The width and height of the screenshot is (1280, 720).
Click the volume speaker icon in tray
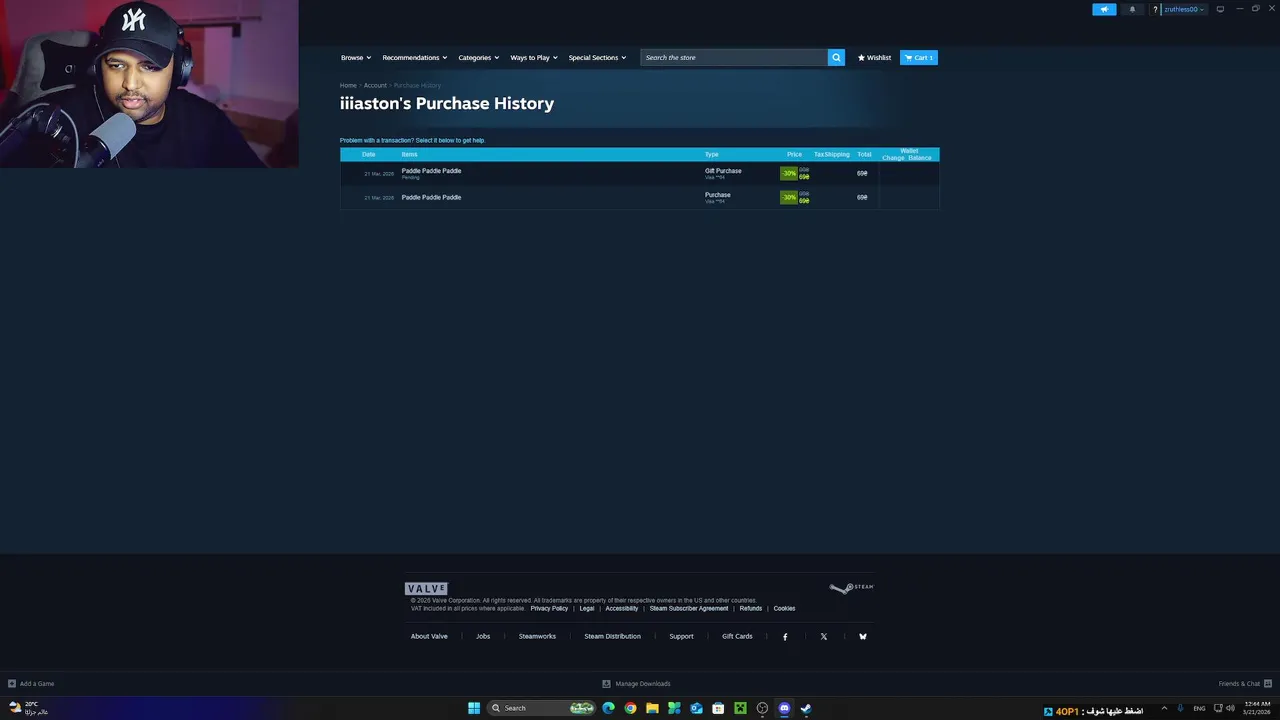[x=1231, y=708]
